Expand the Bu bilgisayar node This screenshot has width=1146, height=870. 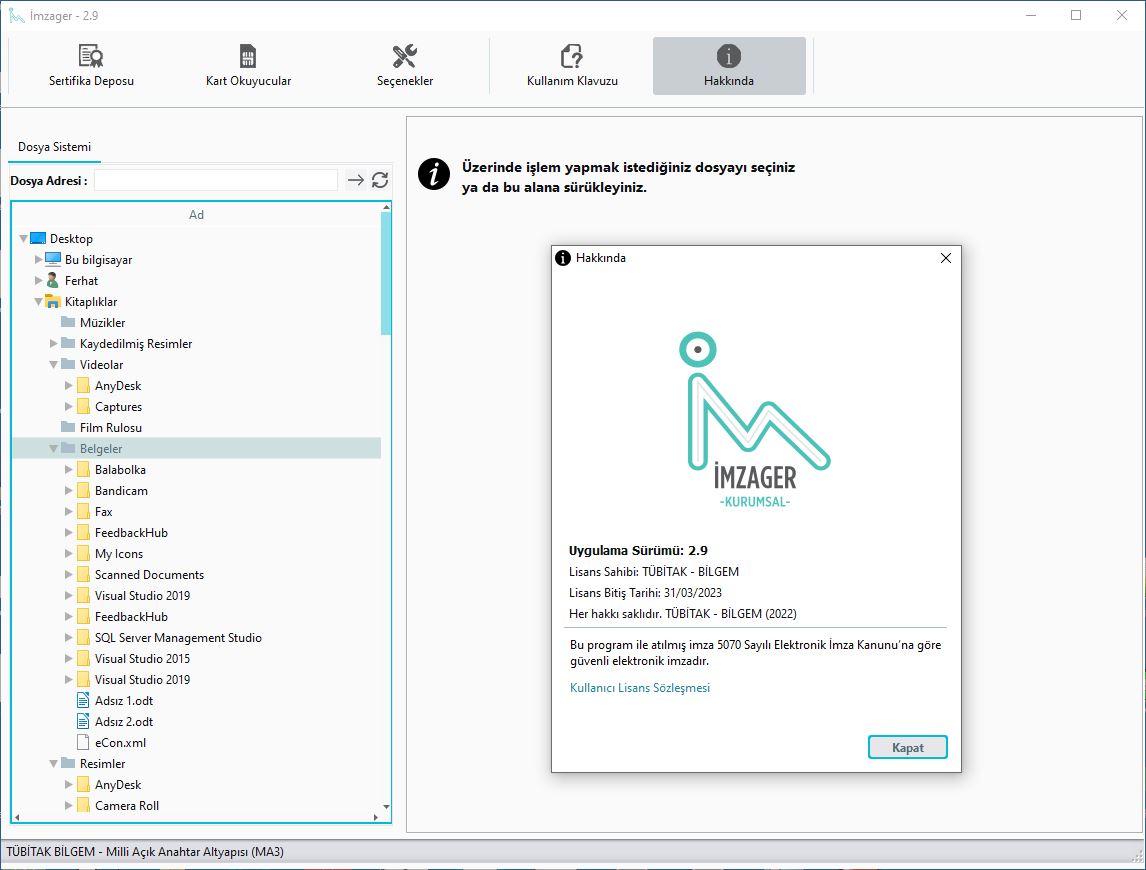point(39,260)
